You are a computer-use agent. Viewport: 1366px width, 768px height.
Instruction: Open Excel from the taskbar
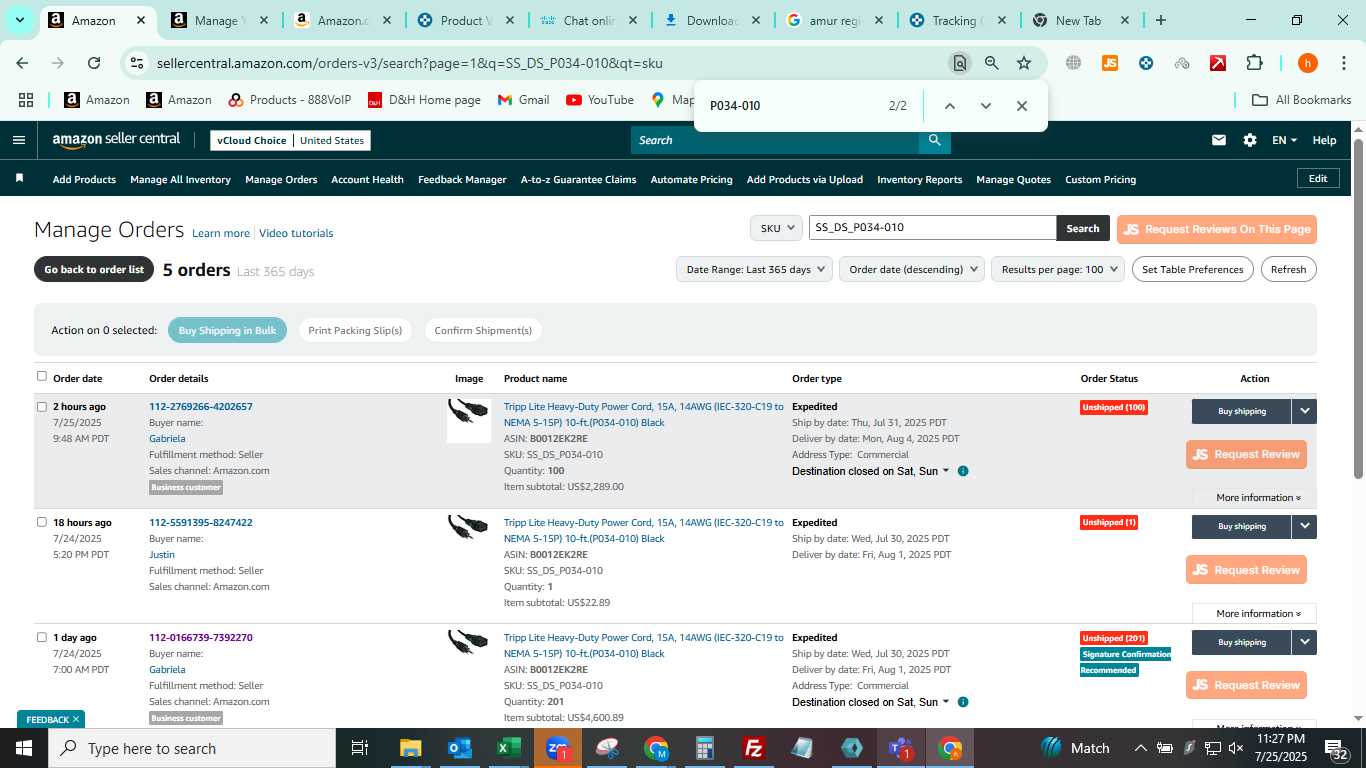[509, 748]
